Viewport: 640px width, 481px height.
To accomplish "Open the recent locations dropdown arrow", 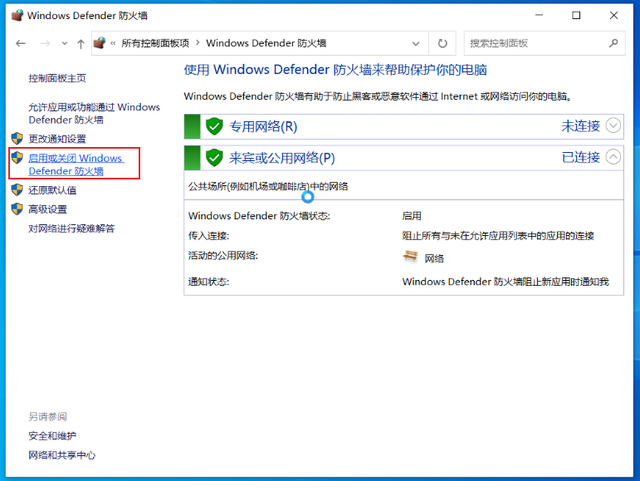I will (64, 43).
